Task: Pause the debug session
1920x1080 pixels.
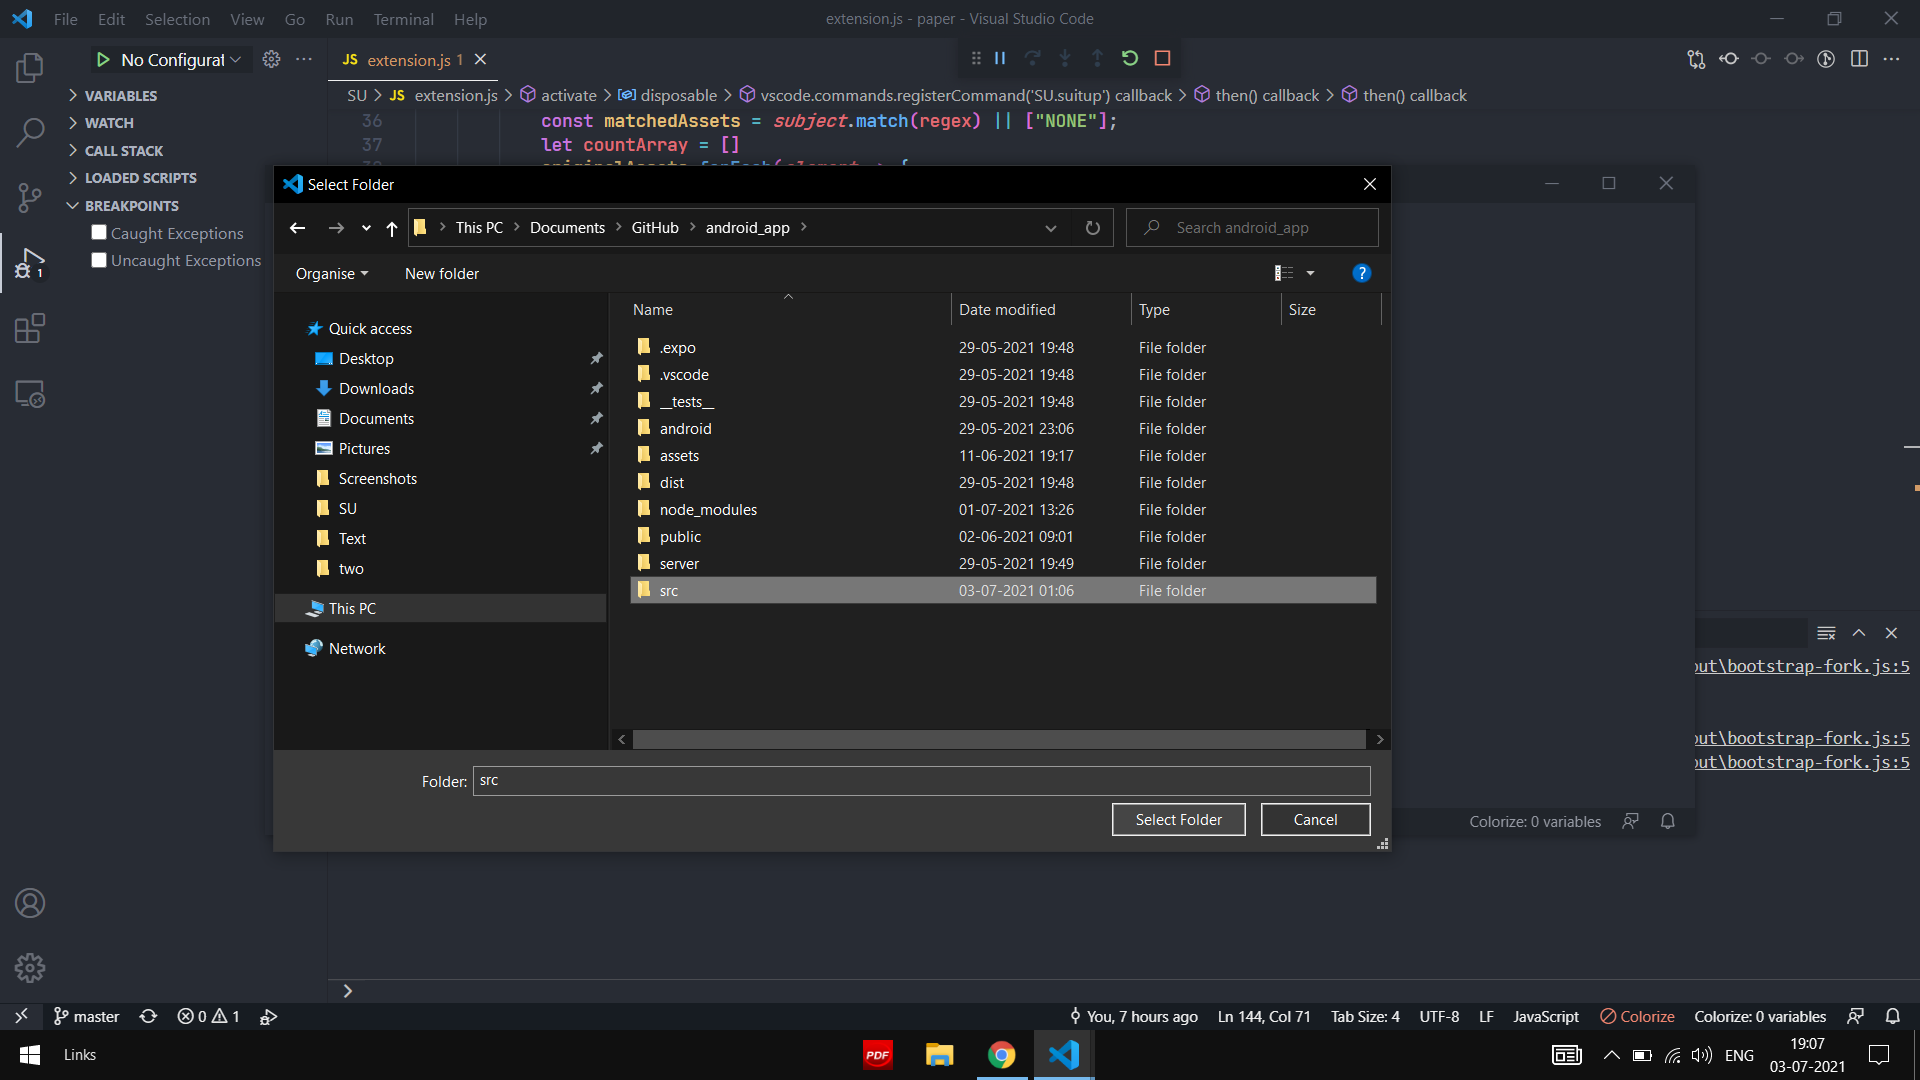Action: coord(1000,58)
